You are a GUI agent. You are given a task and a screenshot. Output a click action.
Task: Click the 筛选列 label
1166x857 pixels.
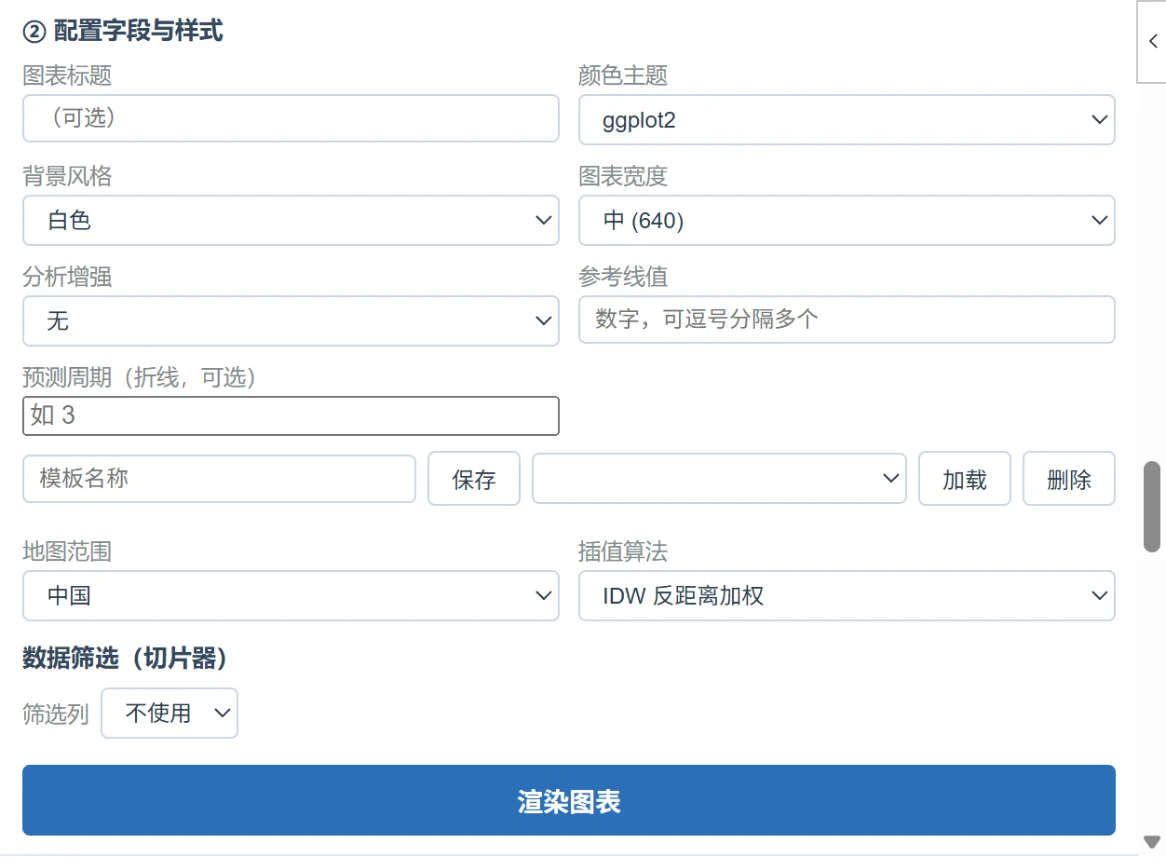[x=56, y=714]
